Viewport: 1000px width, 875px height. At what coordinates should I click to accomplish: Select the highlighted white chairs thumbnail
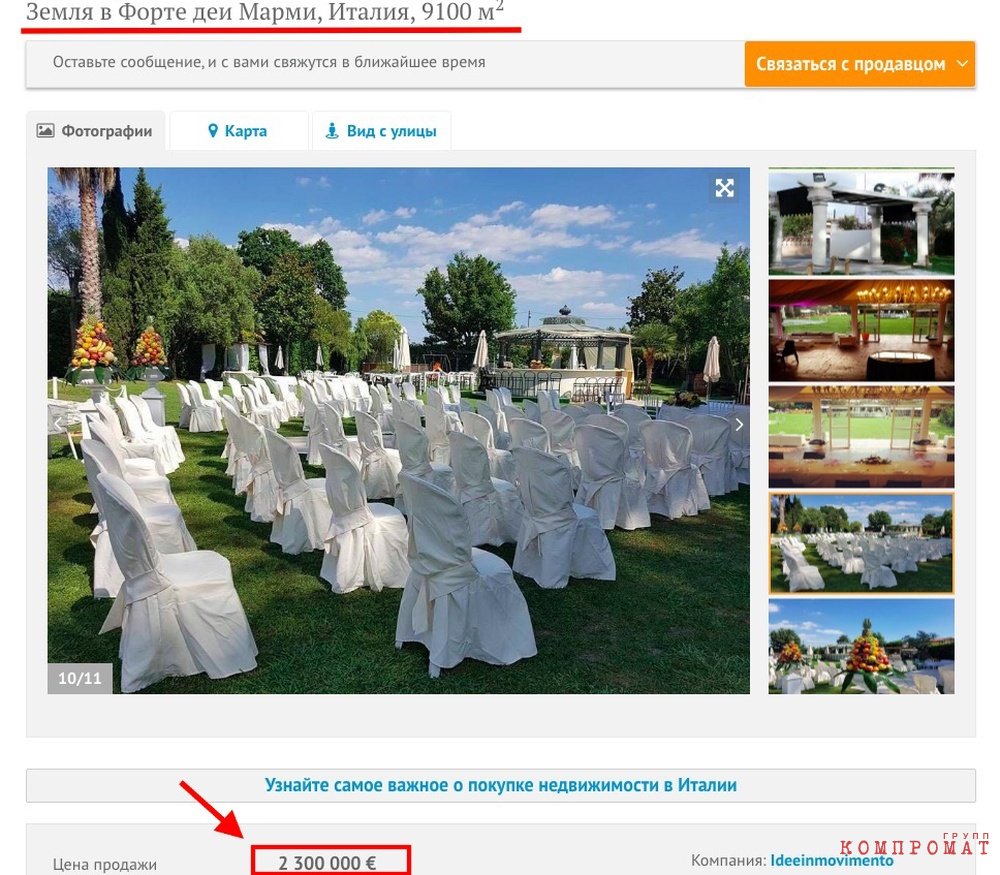[x=861, y=543]
